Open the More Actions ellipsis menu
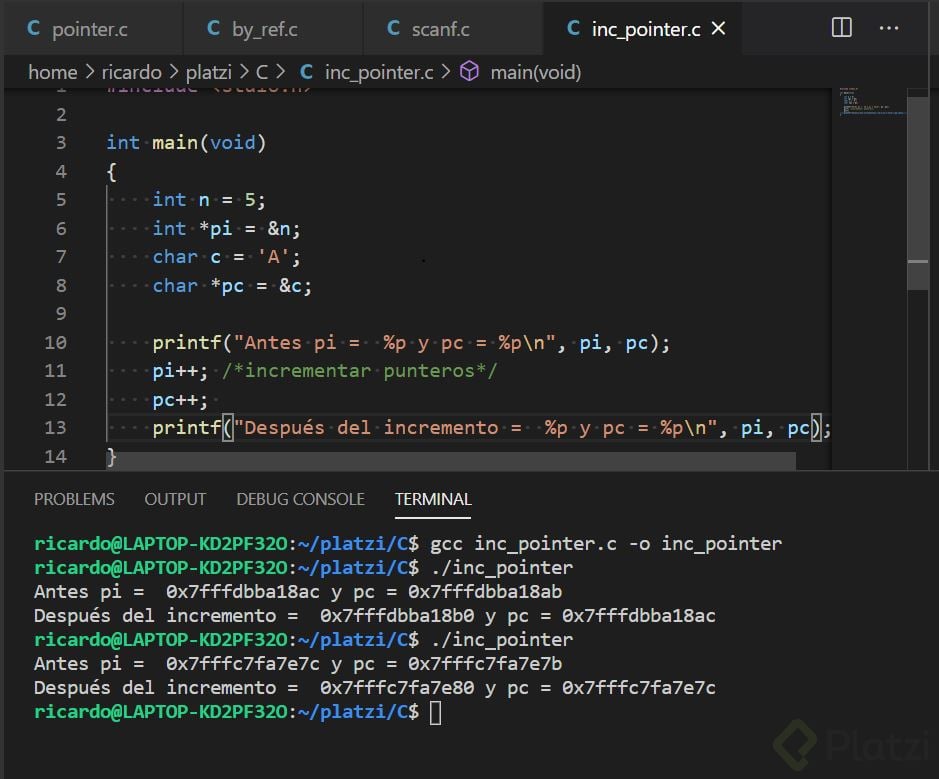Image resolution: width=939 pixels, height=779 pixels. pyautogui.click(x=888, y=28)
